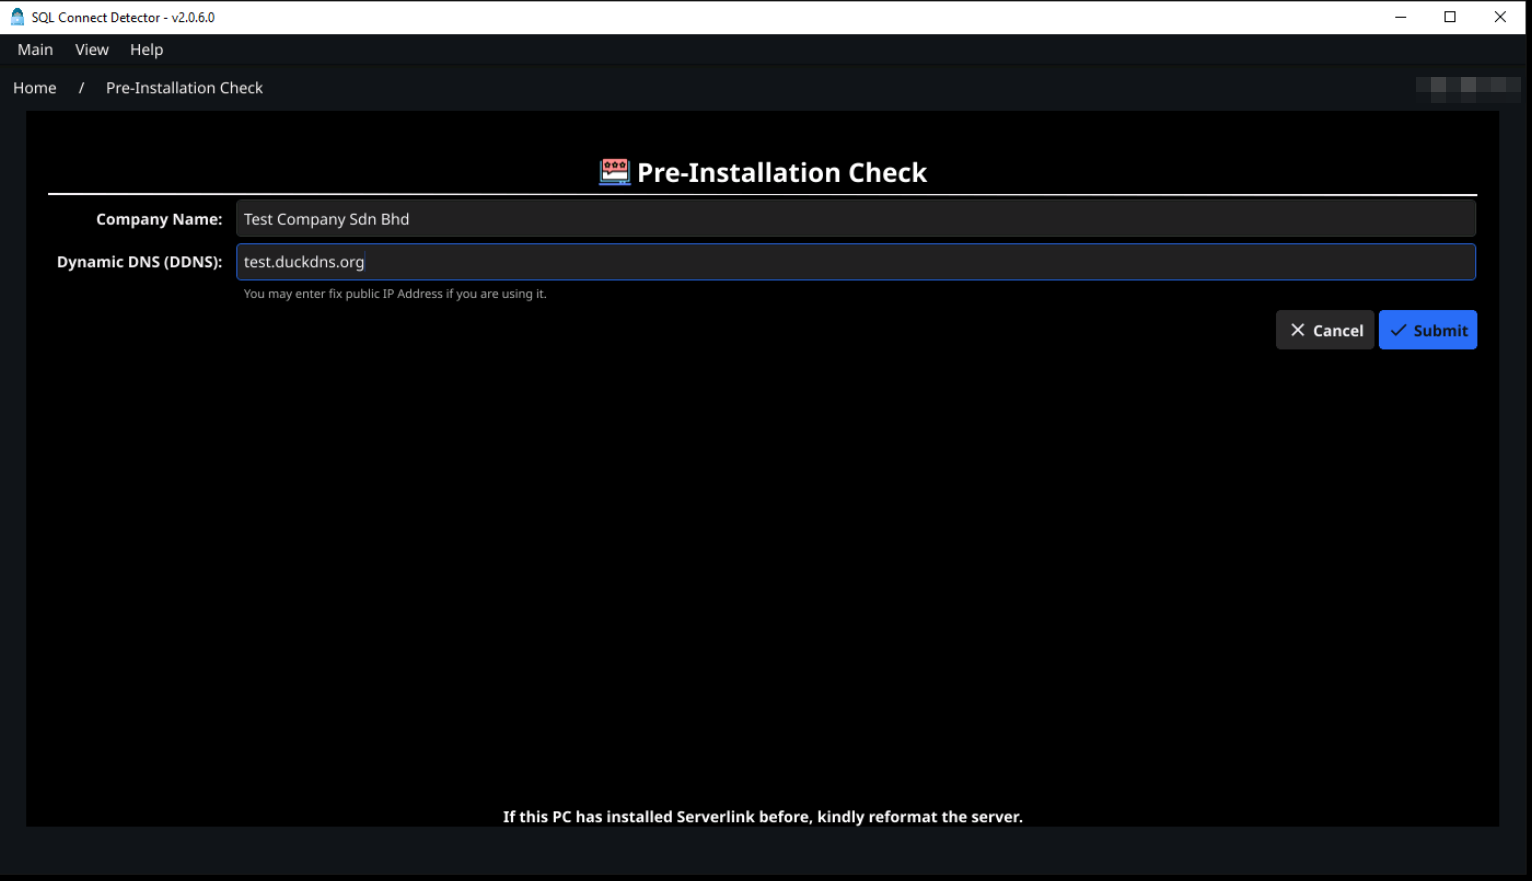Open the Help menu
This screenshot has height=881, width=1532.
click(x=146, y=49)
